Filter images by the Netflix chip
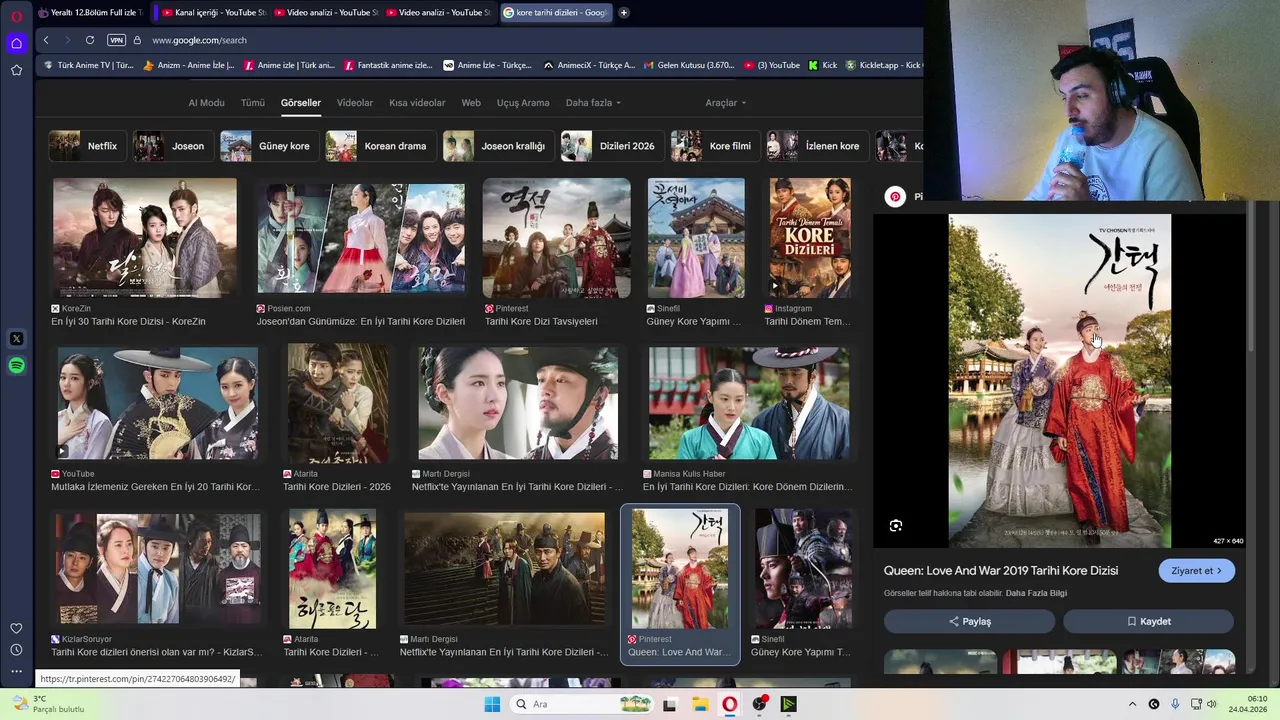The width and height of the screenshot is (1280, 720). pyautogui.click(x=86, y=146)
